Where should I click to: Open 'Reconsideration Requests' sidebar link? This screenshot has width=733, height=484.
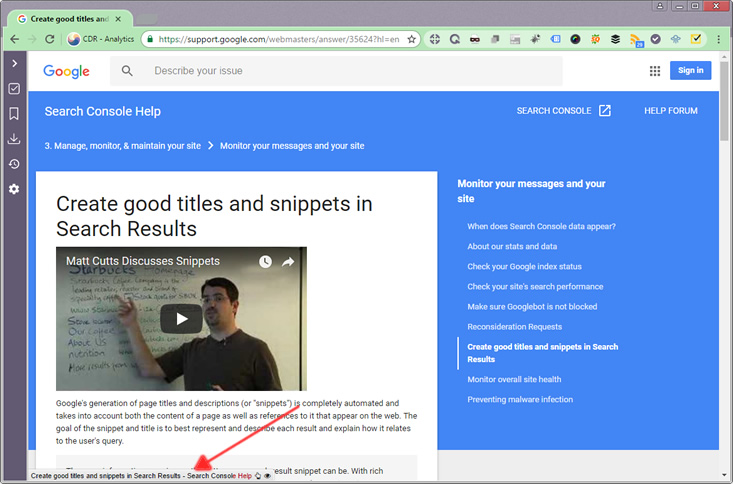(514, 327)
